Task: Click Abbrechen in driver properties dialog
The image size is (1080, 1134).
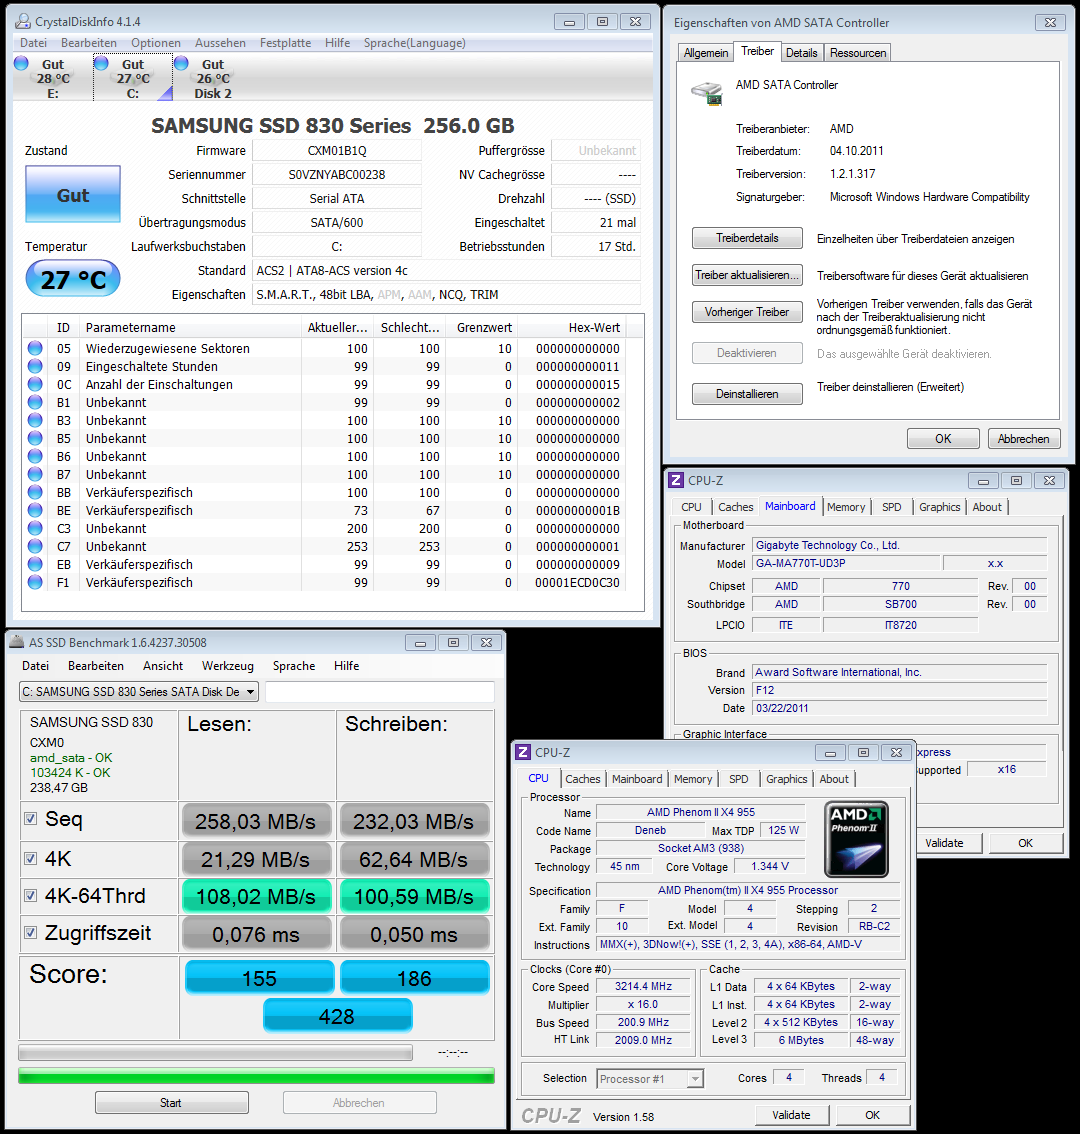Action: pos(1024,438)
